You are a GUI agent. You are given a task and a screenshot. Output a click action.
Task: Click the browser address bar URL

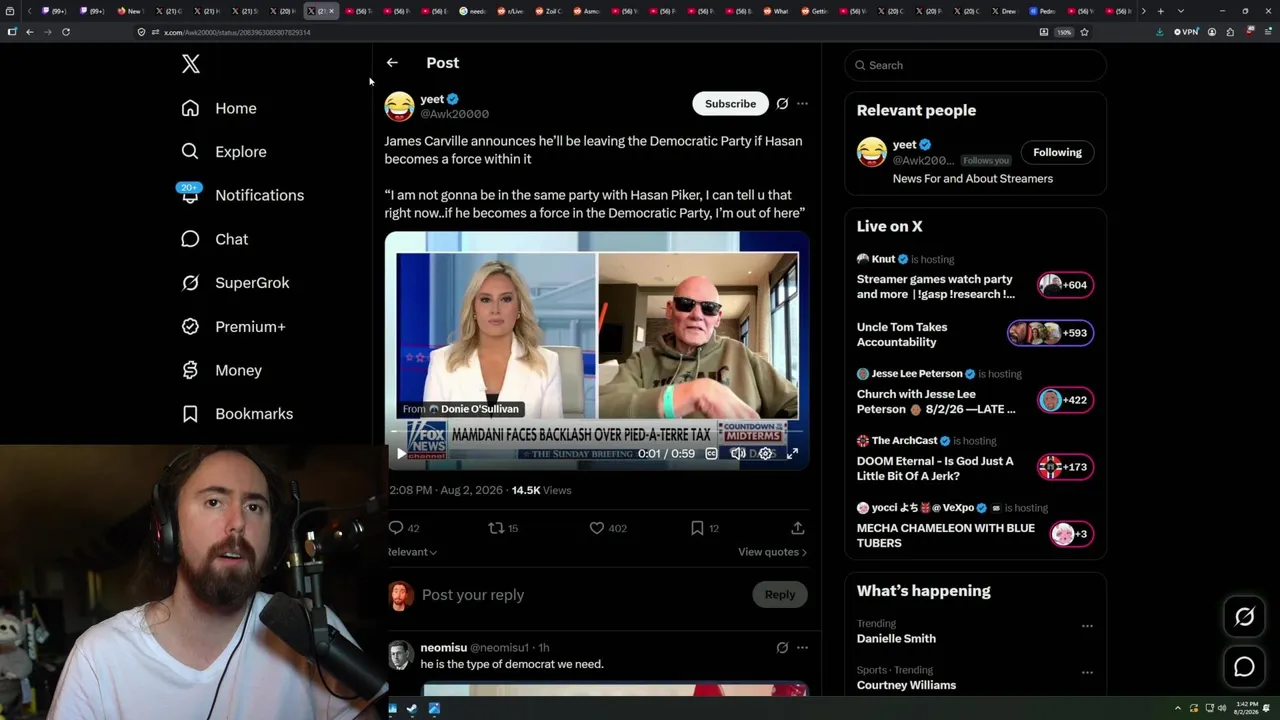237,32
